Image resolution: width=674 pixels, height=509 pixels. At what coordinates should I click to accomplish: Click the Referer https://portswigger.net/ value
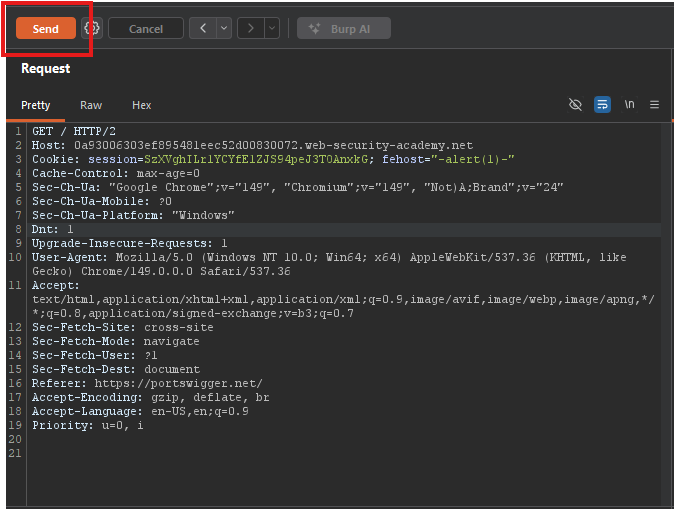178,383
